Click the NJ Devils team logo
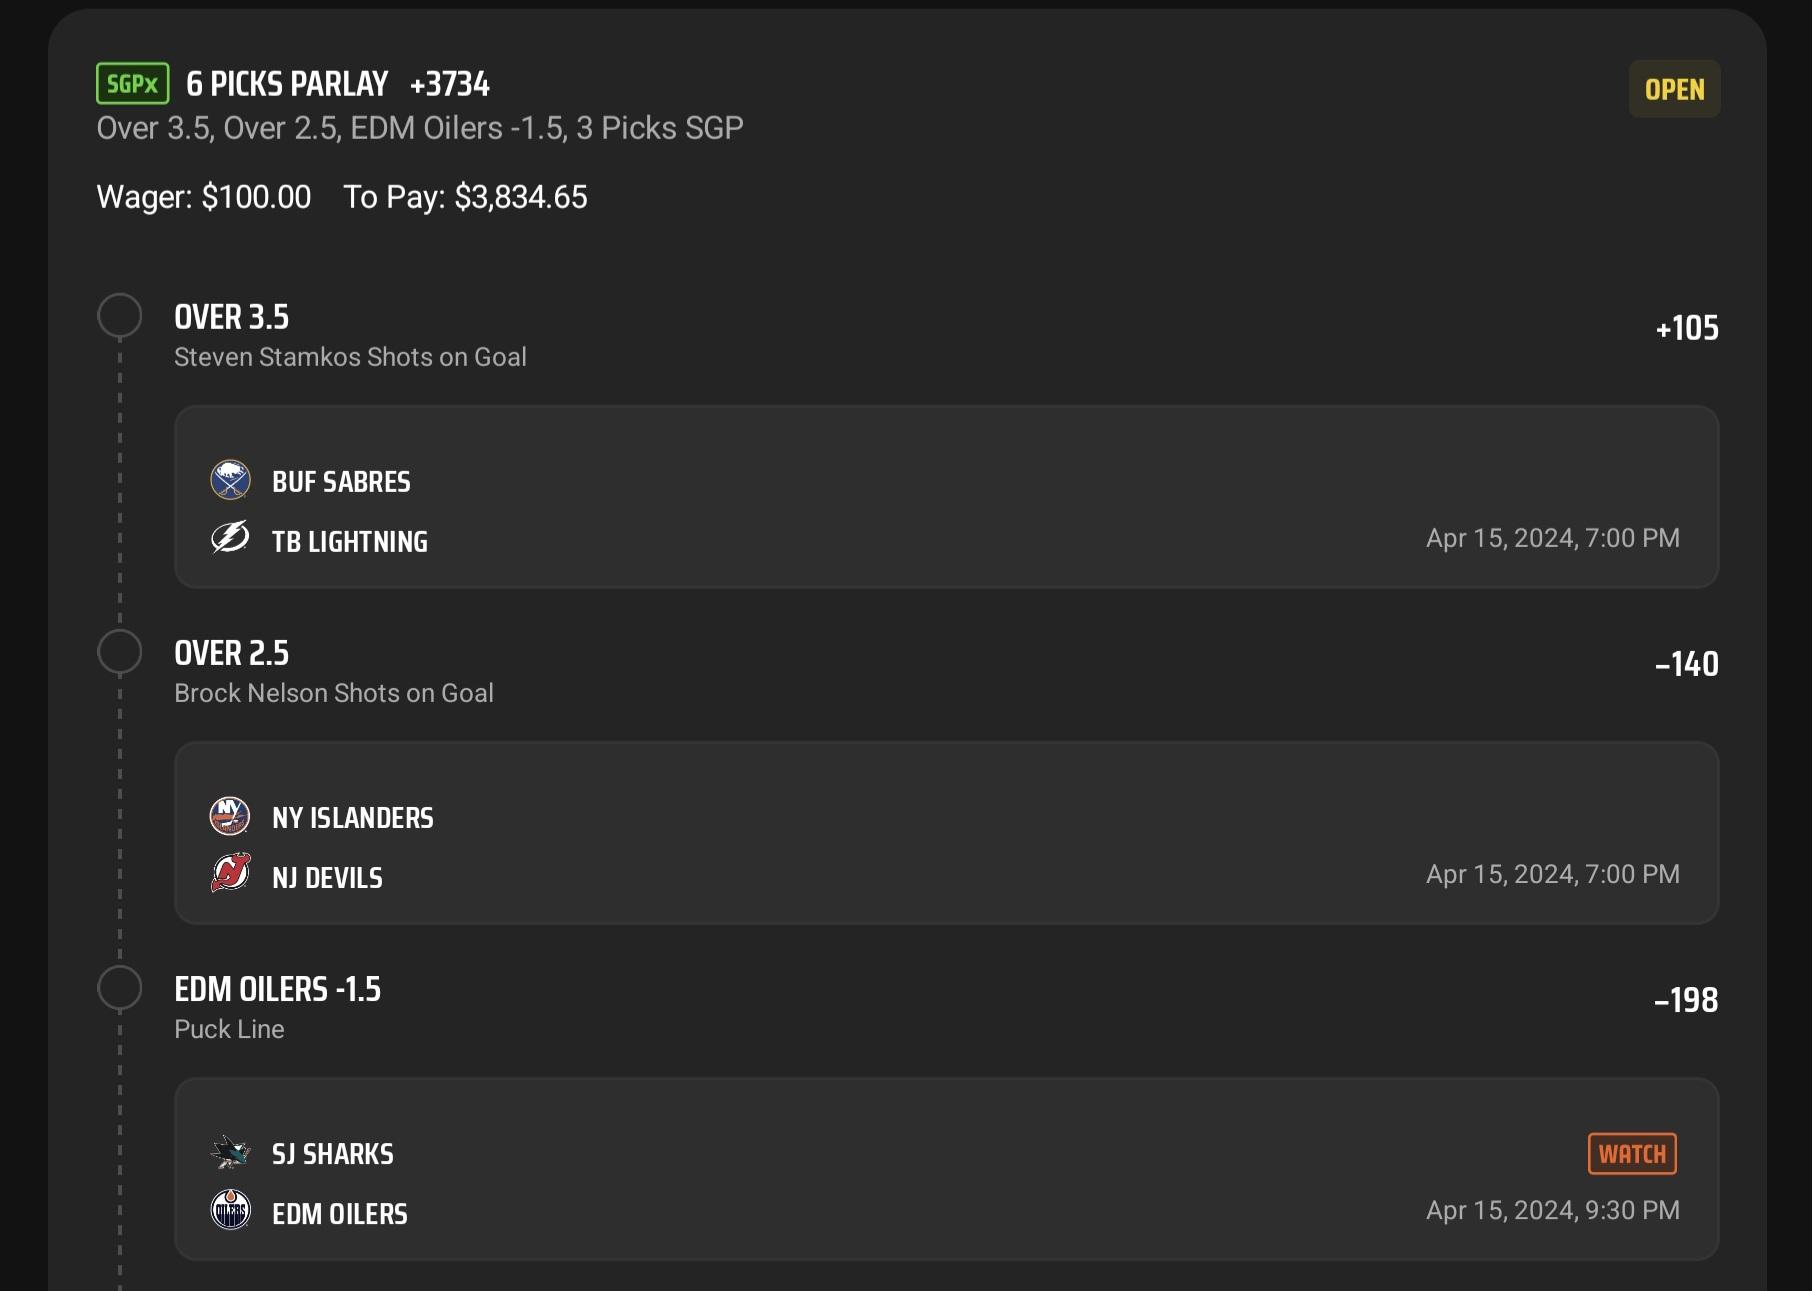The image size is (1812, 1291). (230, 873)
